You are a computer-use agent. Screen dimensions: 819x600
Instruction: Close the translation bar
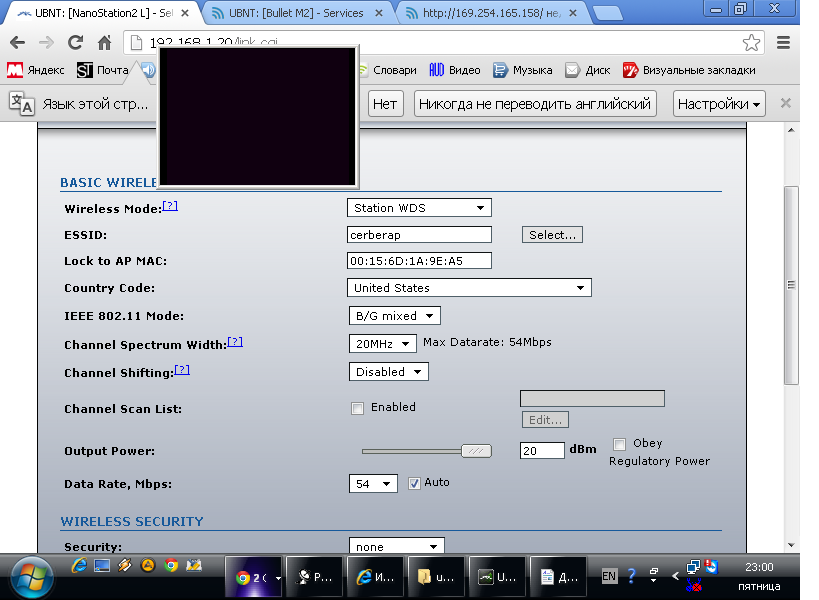785,103
